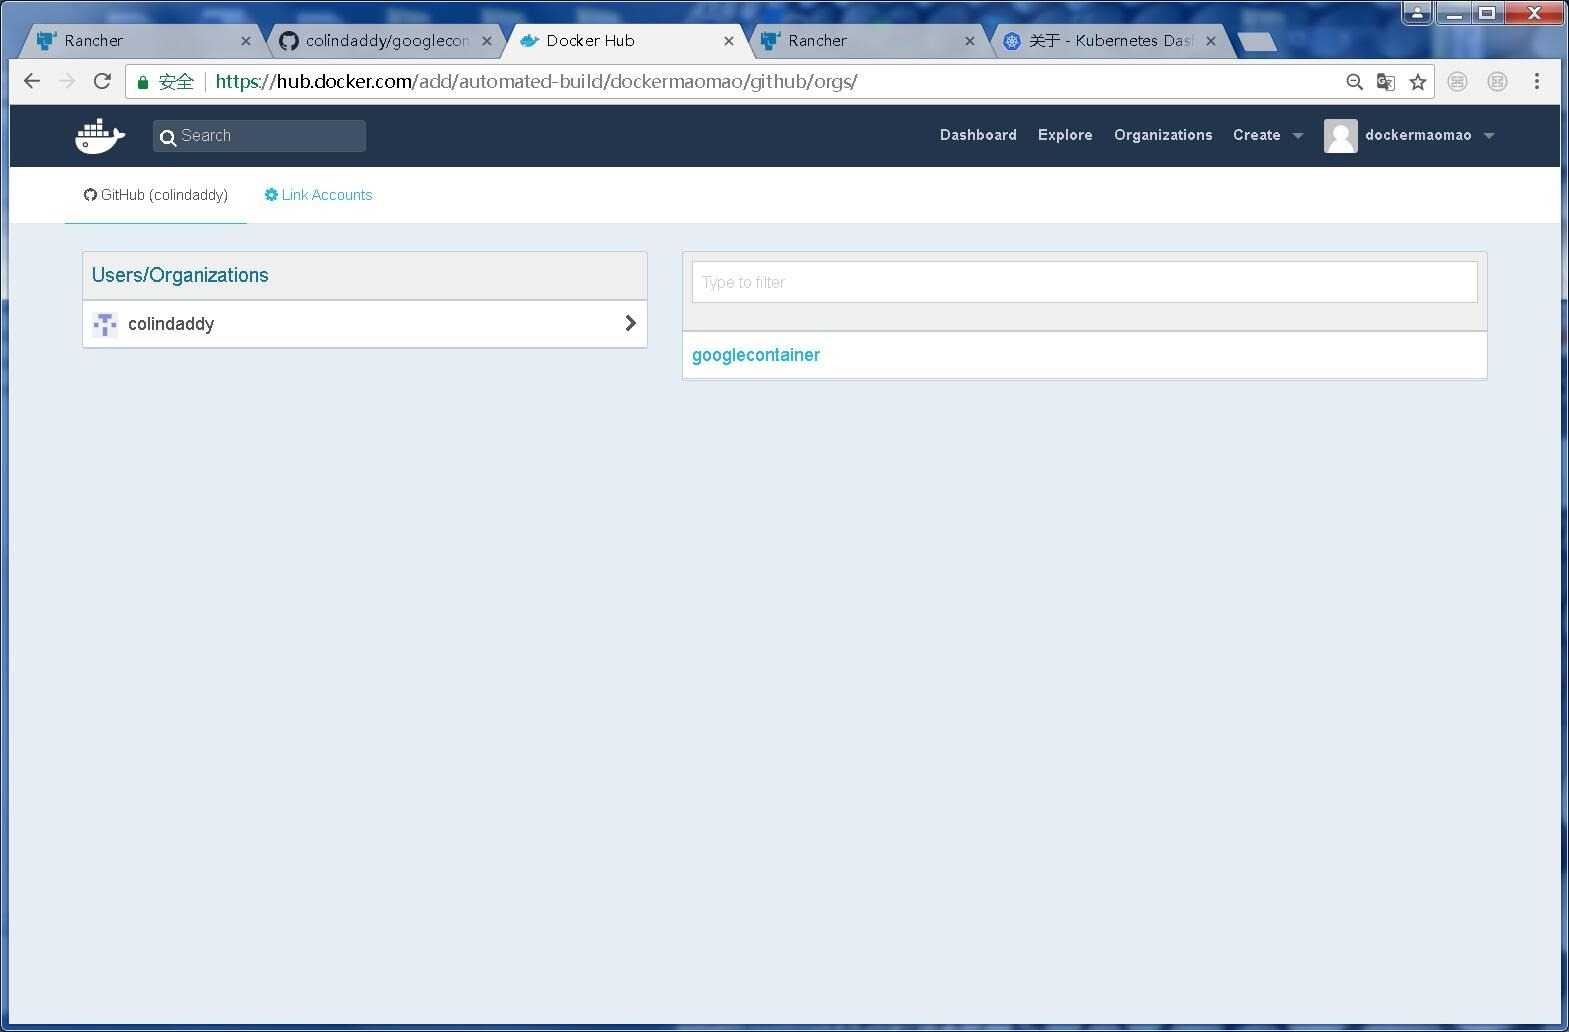
Task: Switch to the colindaddy/googlecon GitHub tab
Action: click(x=385, y=41)
